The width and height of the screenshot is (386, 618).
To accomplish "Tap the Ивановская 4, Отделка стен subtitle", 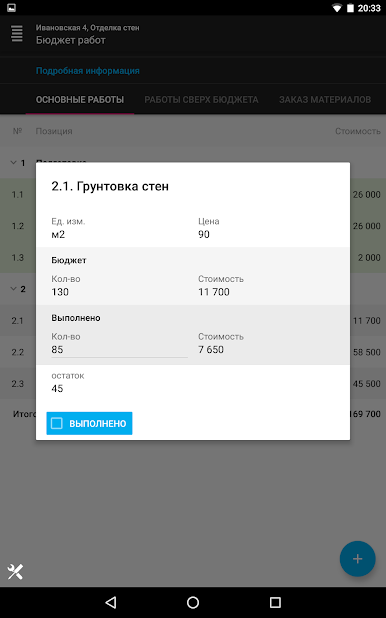I will [x=88, y=28].
